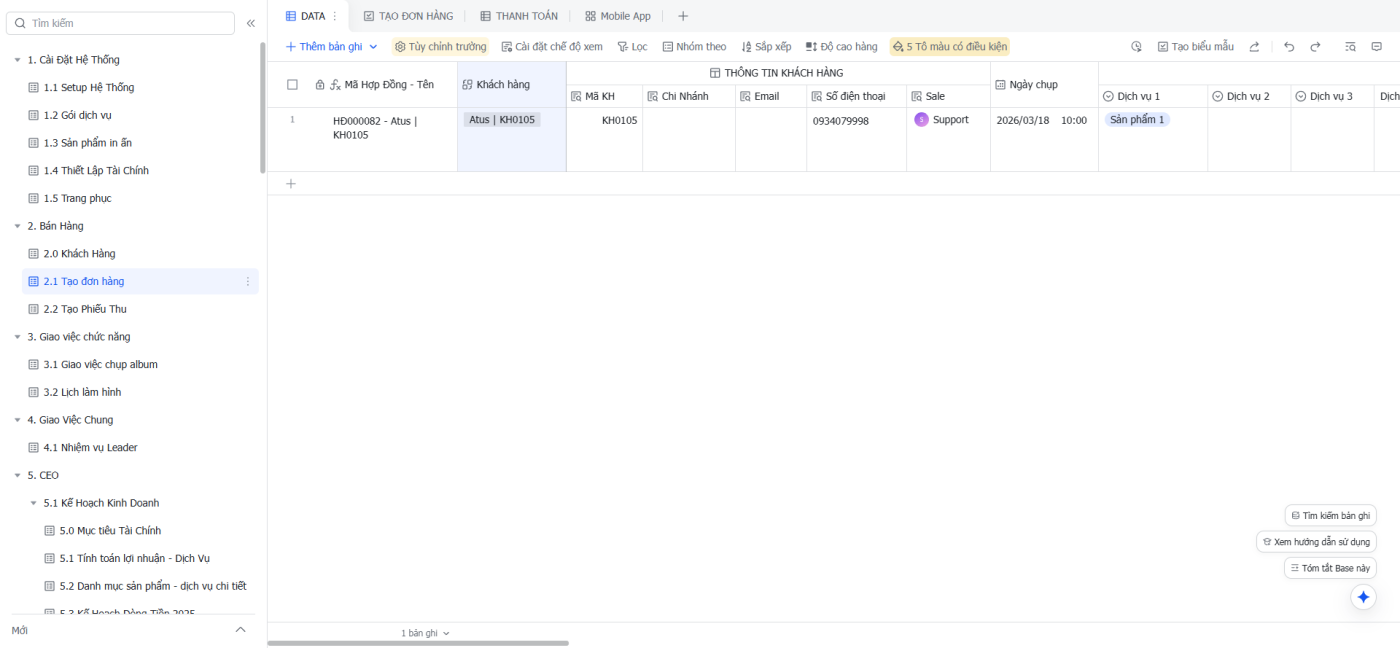Click the blue AI sparkle assistant button
Image resolution: width=1400 pixels, height=648 pixels.
(x=1363, y=597)
